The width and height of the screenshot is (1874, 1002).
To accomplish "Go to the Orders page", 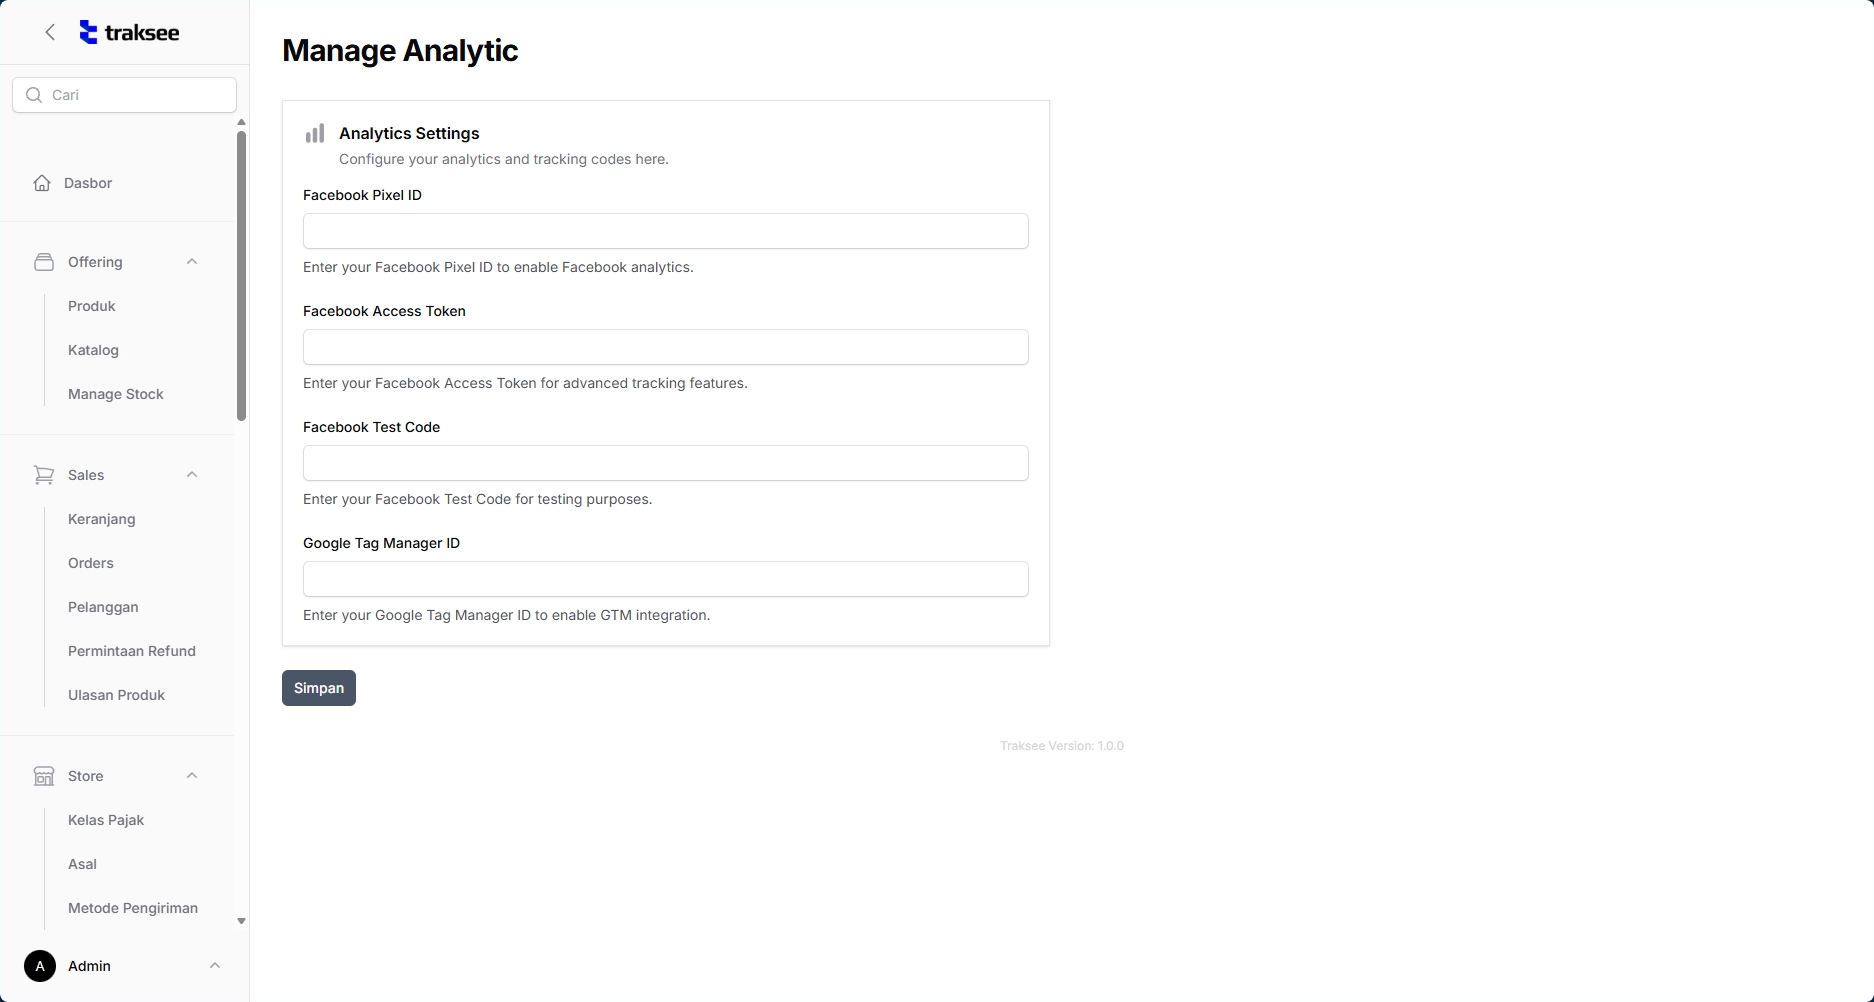I will click(x=91, y=563).
